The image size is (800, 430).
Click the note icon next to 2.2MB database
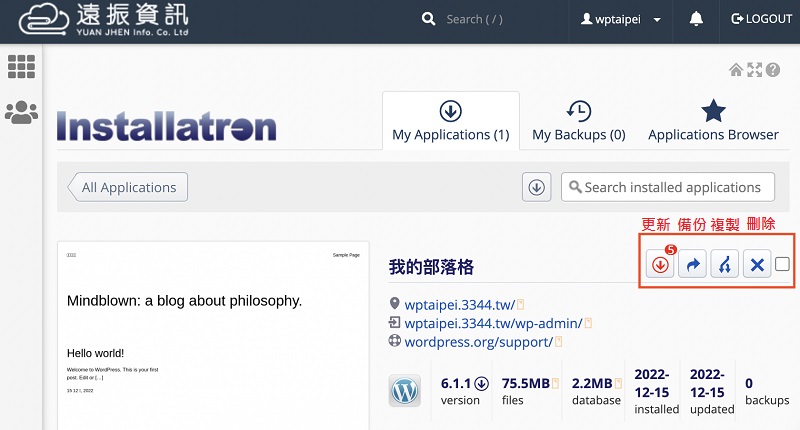tap(618, 384)
